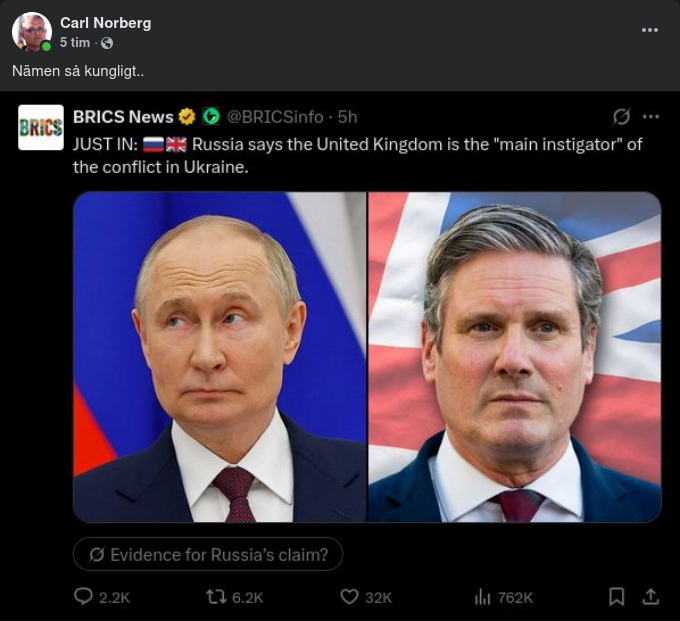Open the left photo with Russian flag
Screen dimensions: 680x621
pyautogui.click(x=220, y=357)
